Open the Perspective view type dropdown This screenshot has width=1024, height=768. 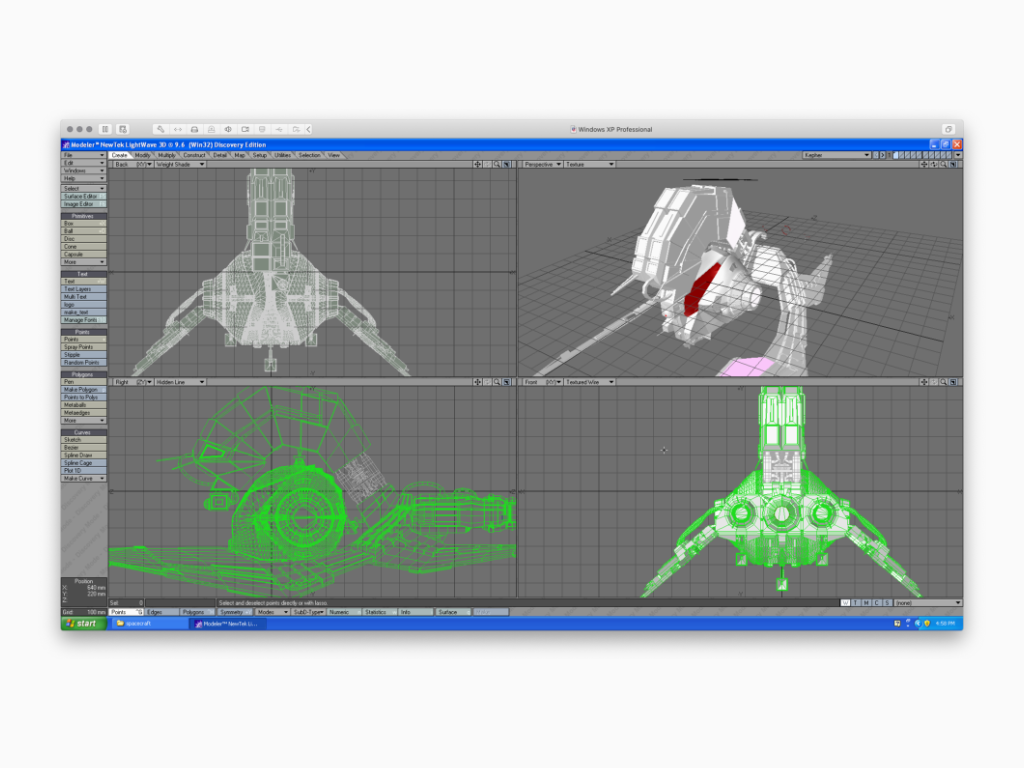(x=543, y=165)
